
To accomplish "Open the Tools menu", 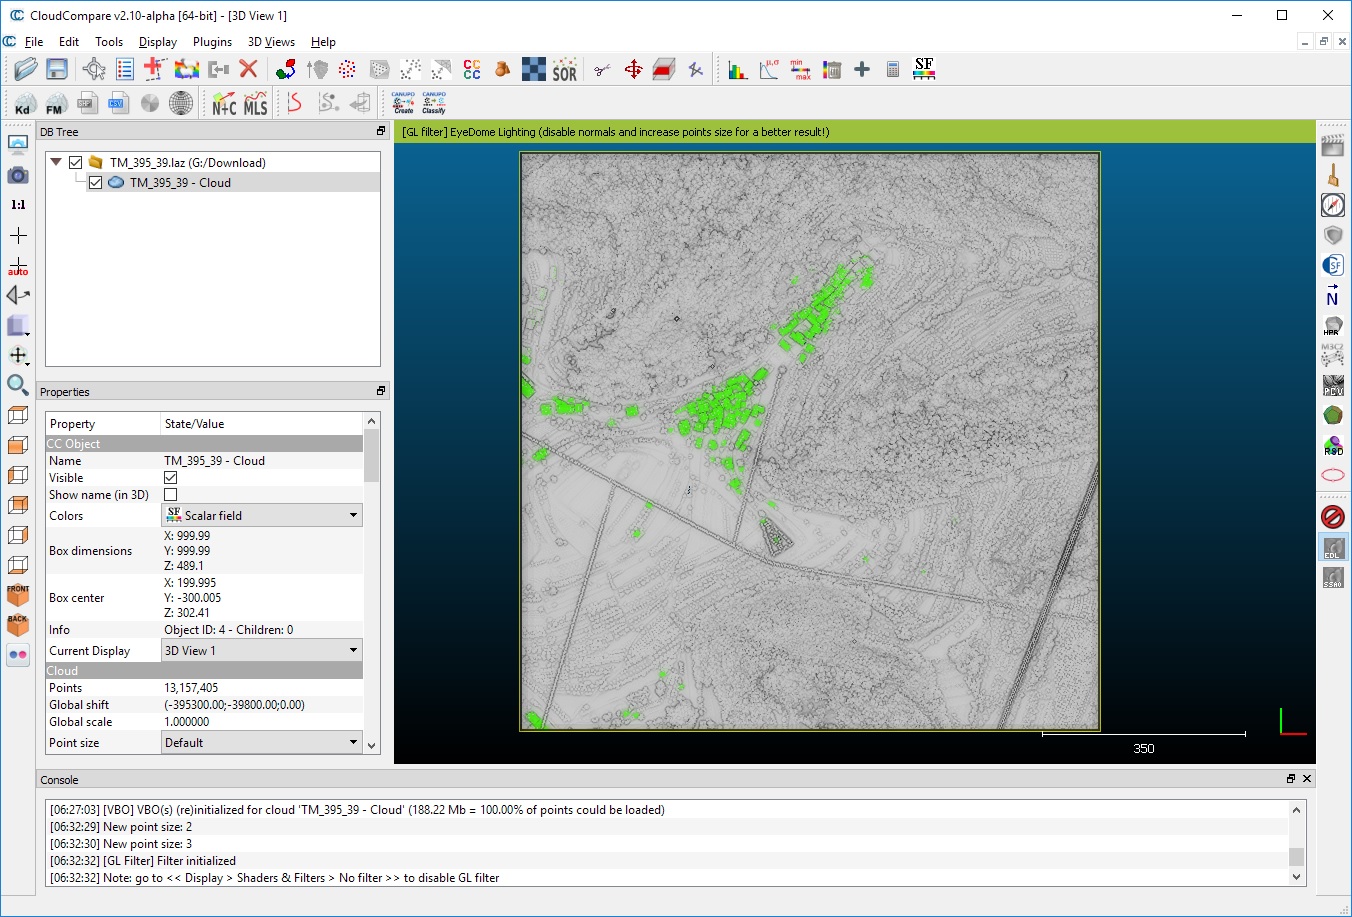I will point(109,42).
